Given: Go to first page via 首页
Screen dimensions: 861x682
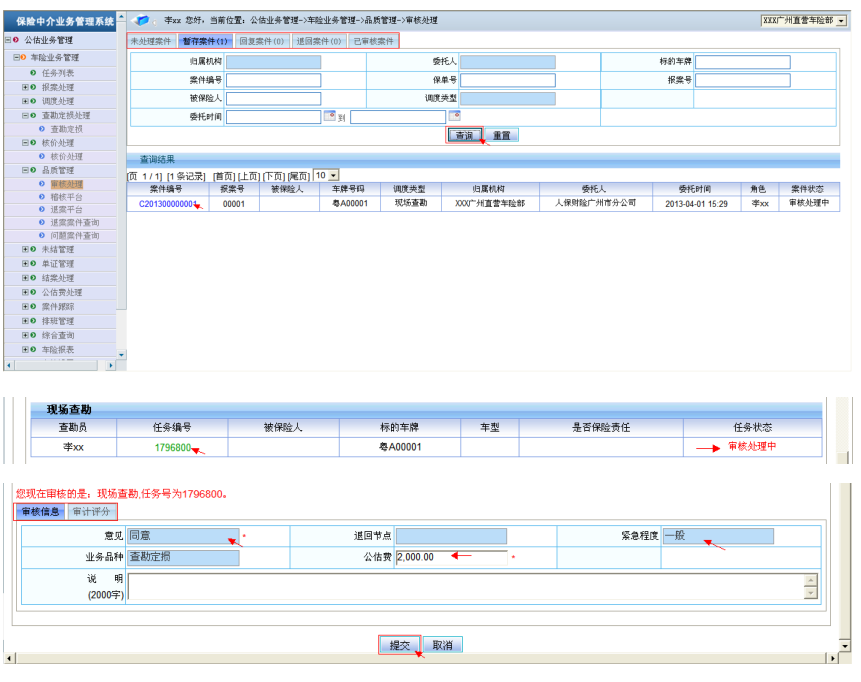Looking at the screenshot, I should pos(224,176).
